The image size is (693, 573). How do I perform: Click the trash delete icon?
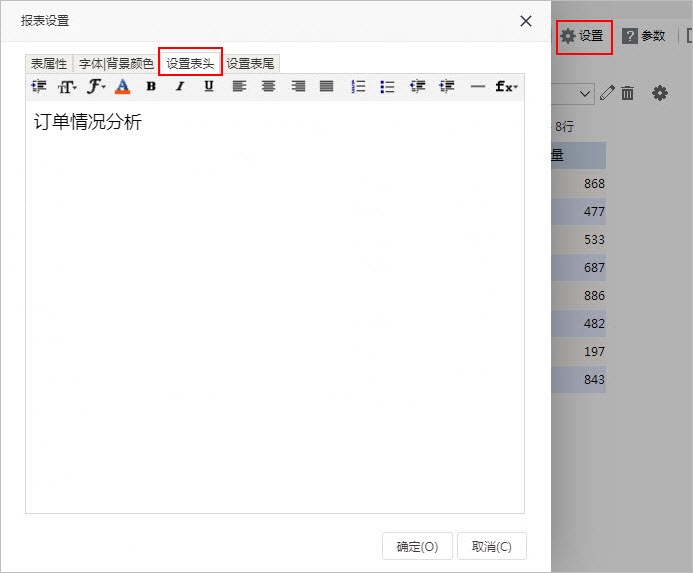627,93
